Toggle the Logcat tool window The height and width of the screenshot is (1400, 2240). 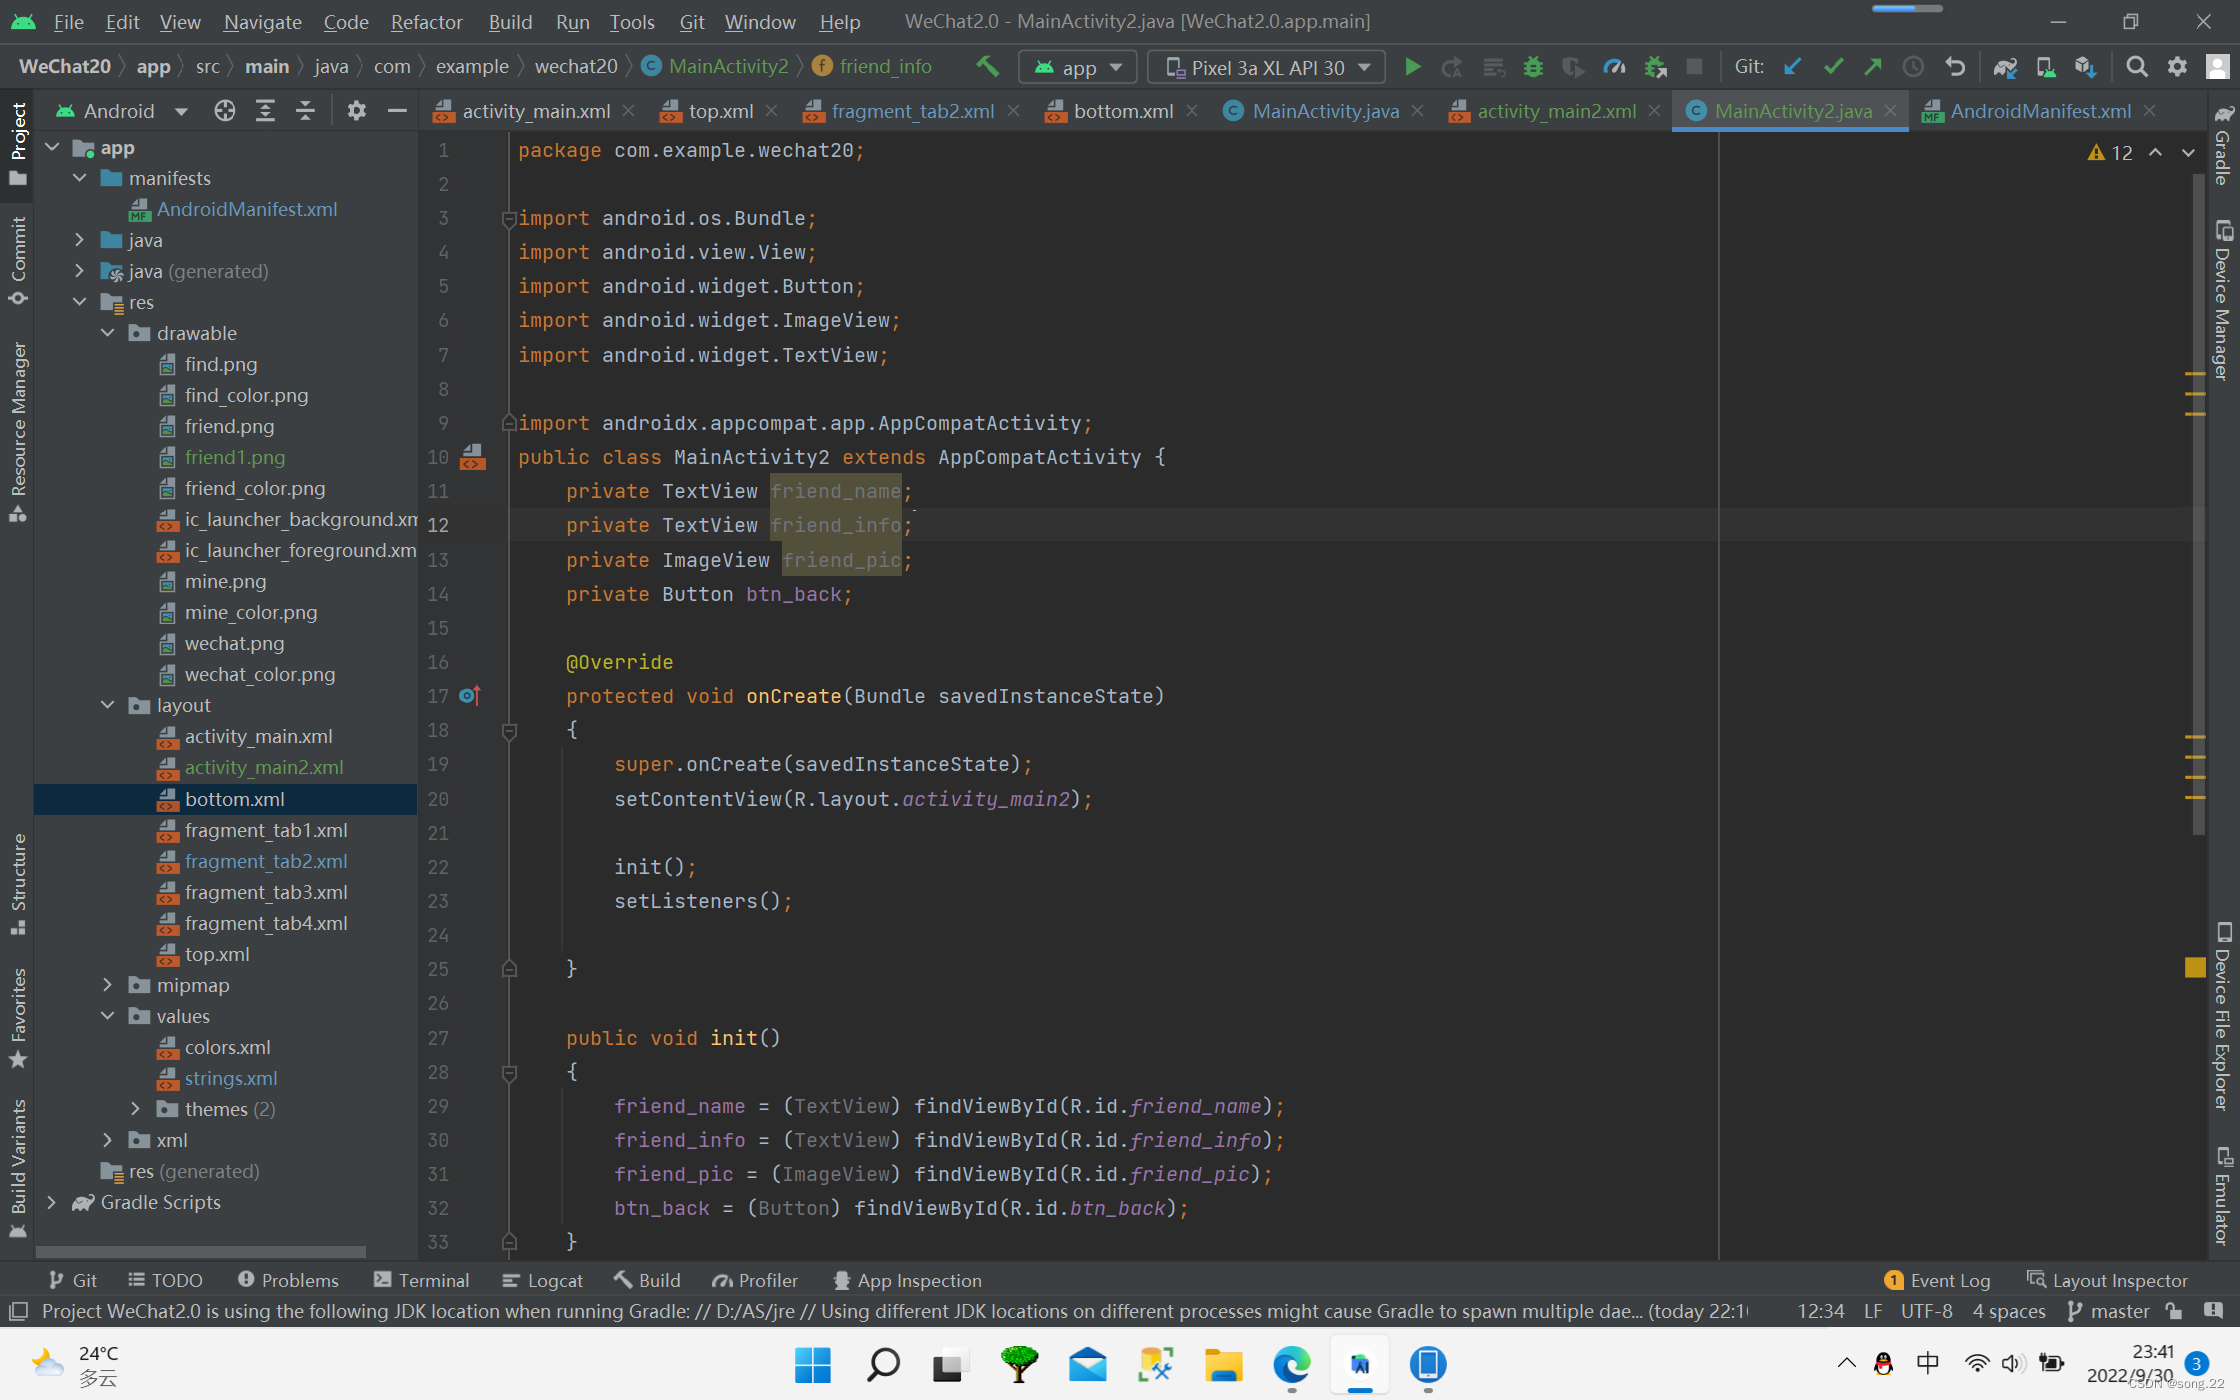click(x=542, y=1280)
